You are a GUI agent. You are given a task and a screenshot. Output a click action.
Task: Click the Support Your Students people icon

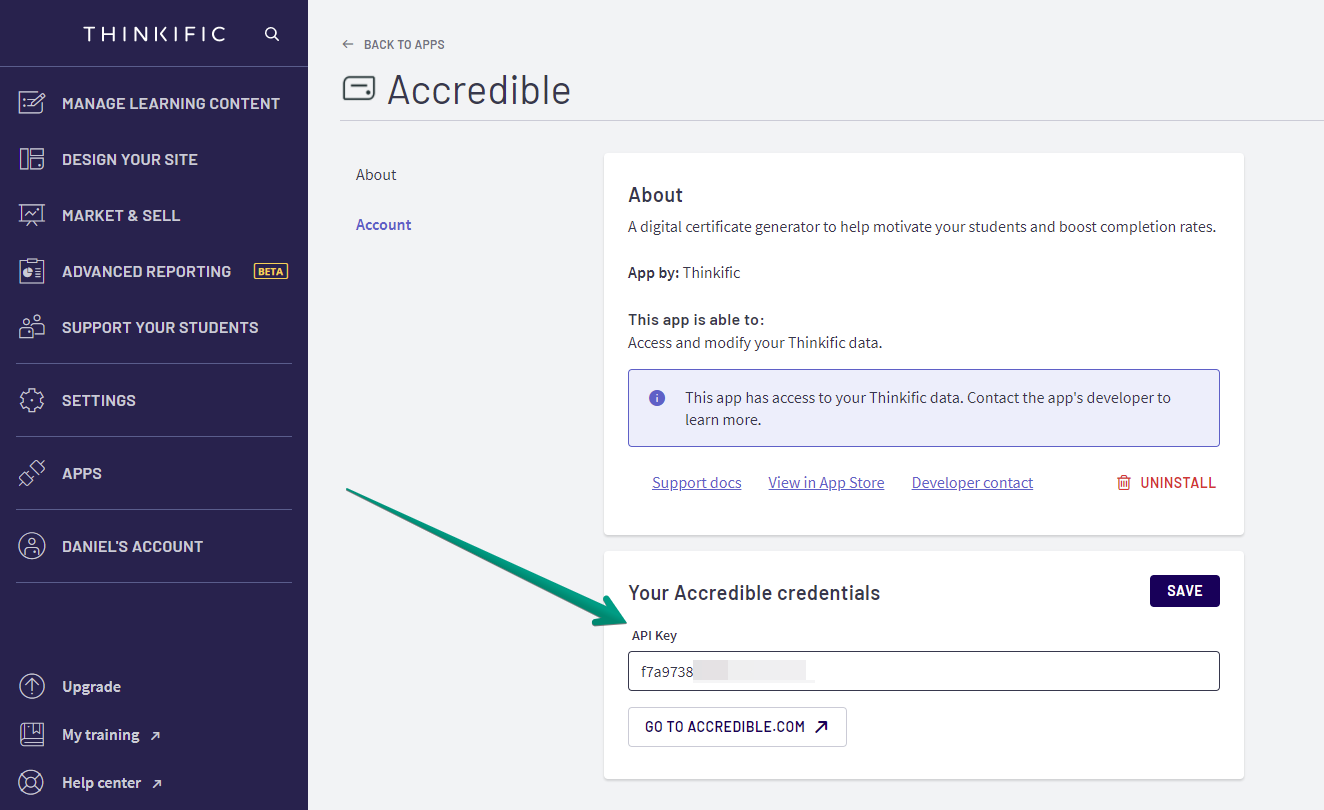click(x=32, y=327)
